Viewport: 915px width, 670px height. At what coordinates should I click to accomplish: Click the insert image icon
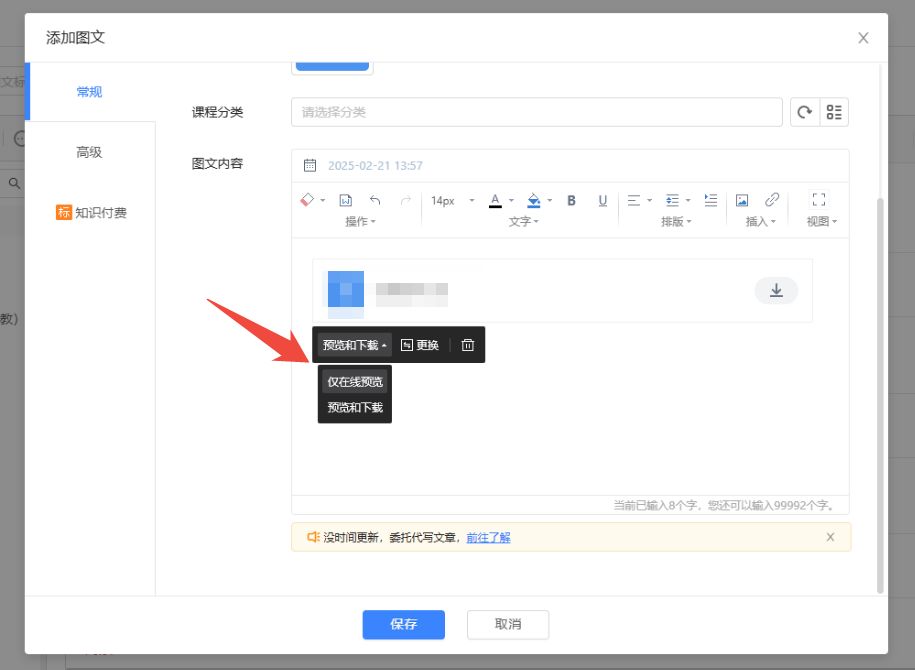tap(742, 200)
